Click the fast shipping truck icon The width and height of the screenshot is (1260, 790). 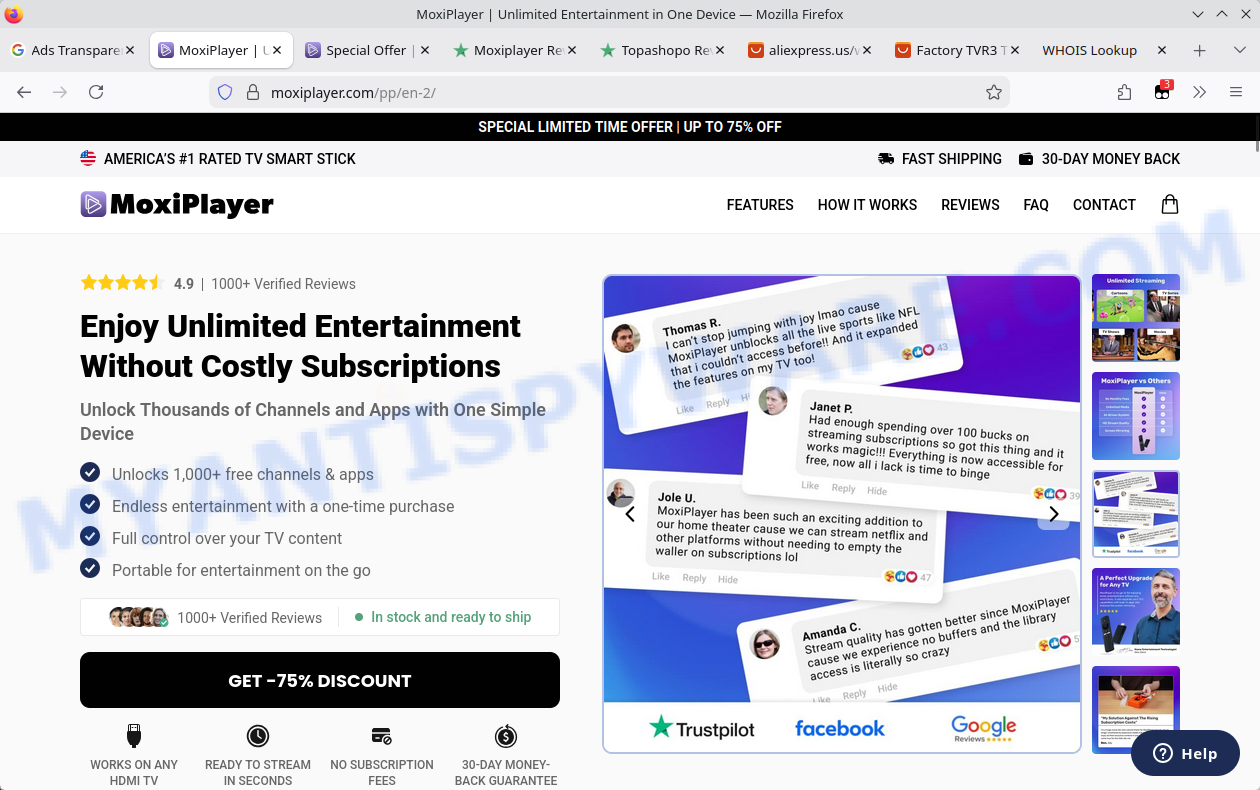(886, 159)
